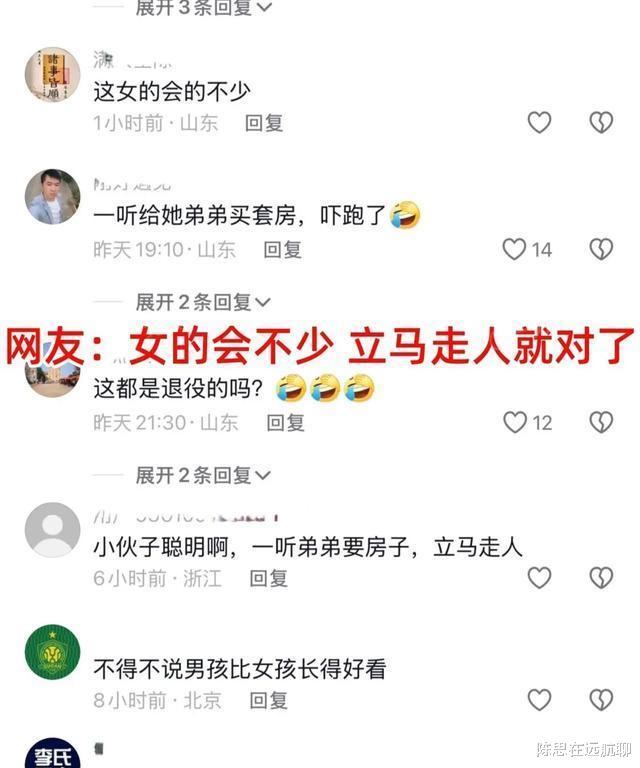Dislike the '这都是退役的吗' comment
This screenshot has height=768, width=640.
[601, 422]
